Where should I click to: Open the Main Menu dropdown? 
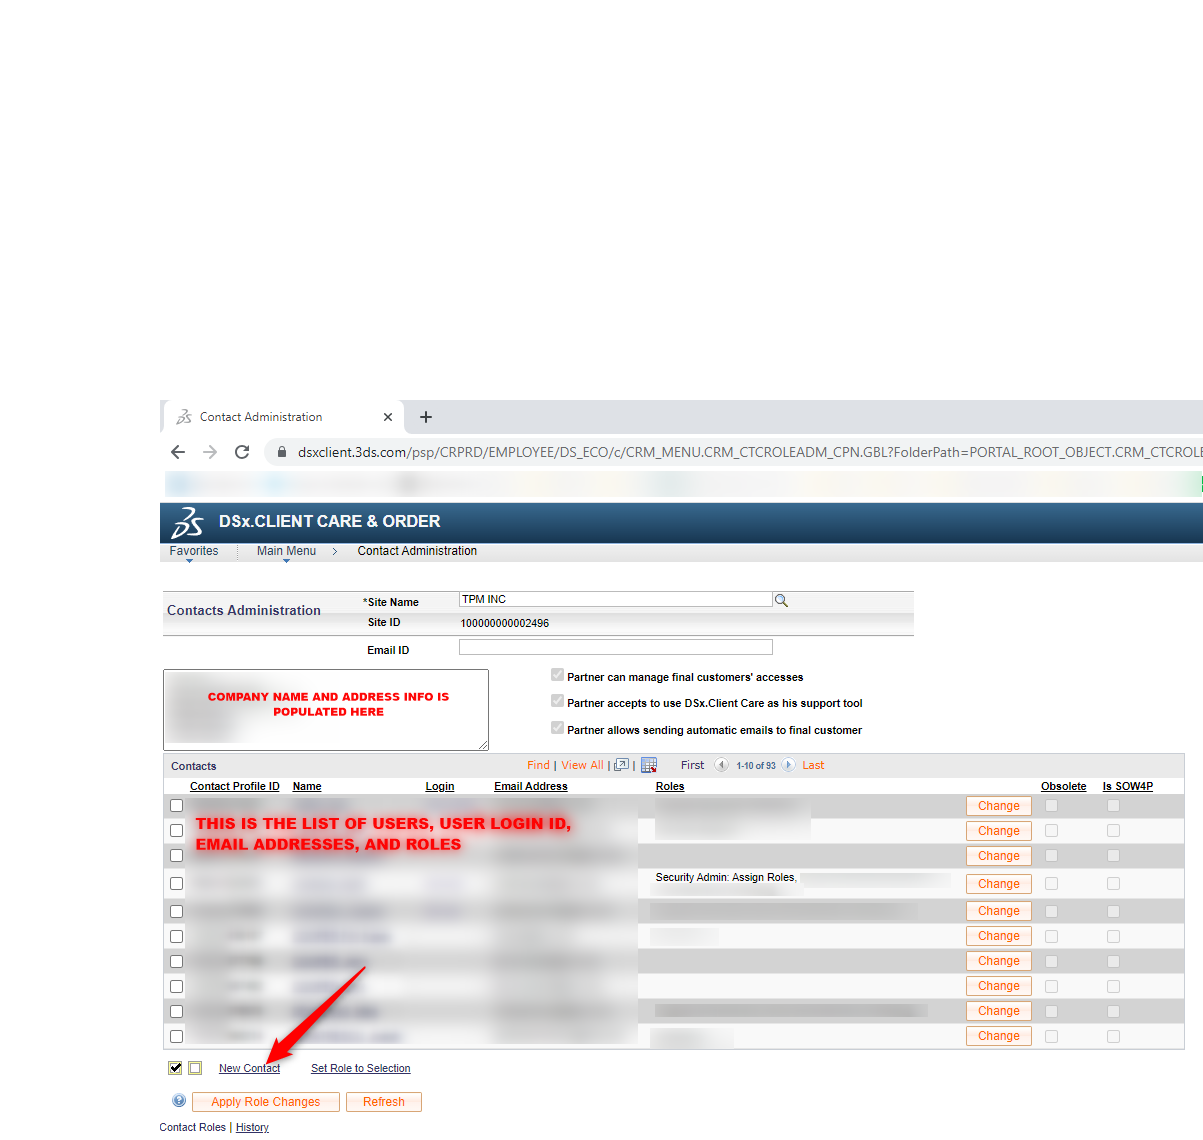[x=286, y=552]
